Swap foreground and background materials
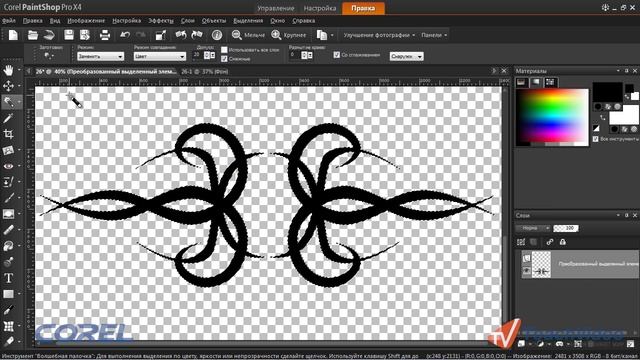Screen dimensions: 640x360 pyautogui.click(x=602, y=118)
